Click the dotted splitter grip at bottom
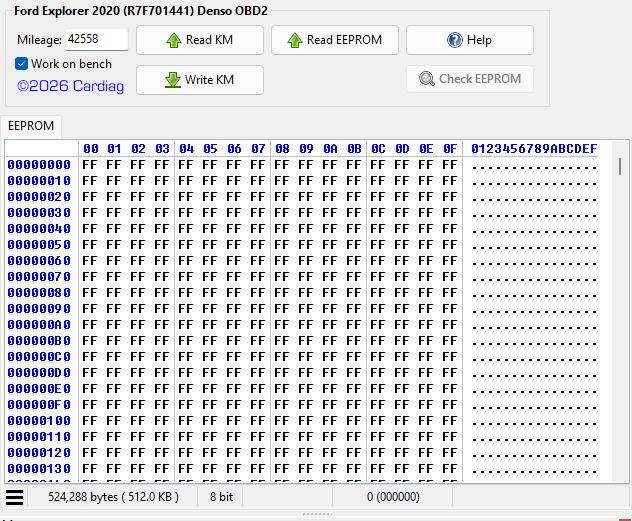 coord(316,514)
